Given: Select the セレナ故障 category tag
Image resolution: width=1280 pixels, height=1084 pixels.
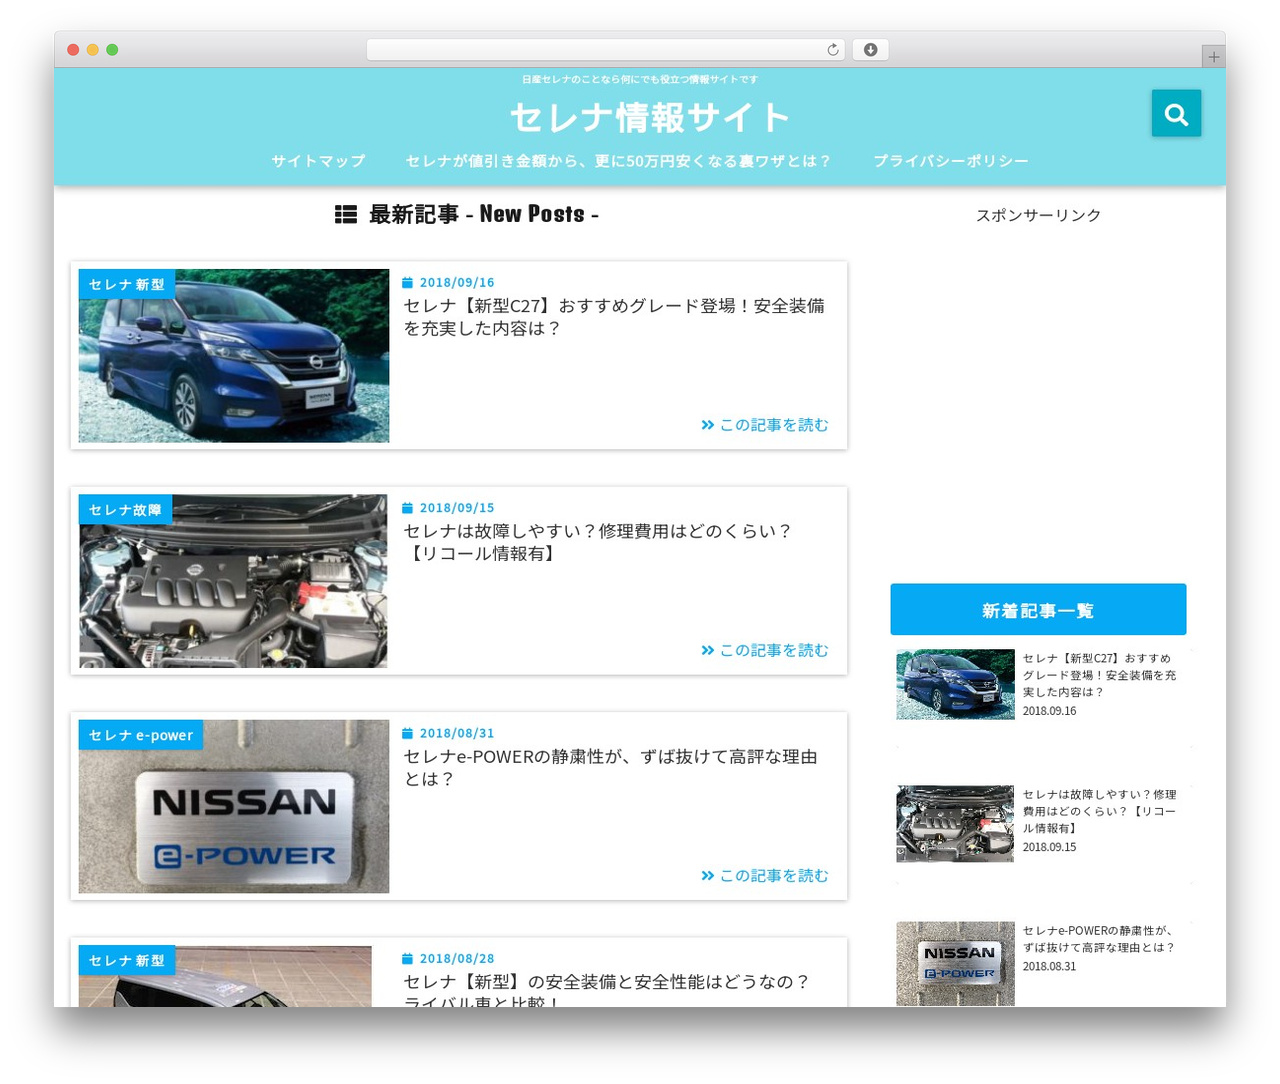Looking at the screenshot, I should pyautogui.click(x=125, y=510).
